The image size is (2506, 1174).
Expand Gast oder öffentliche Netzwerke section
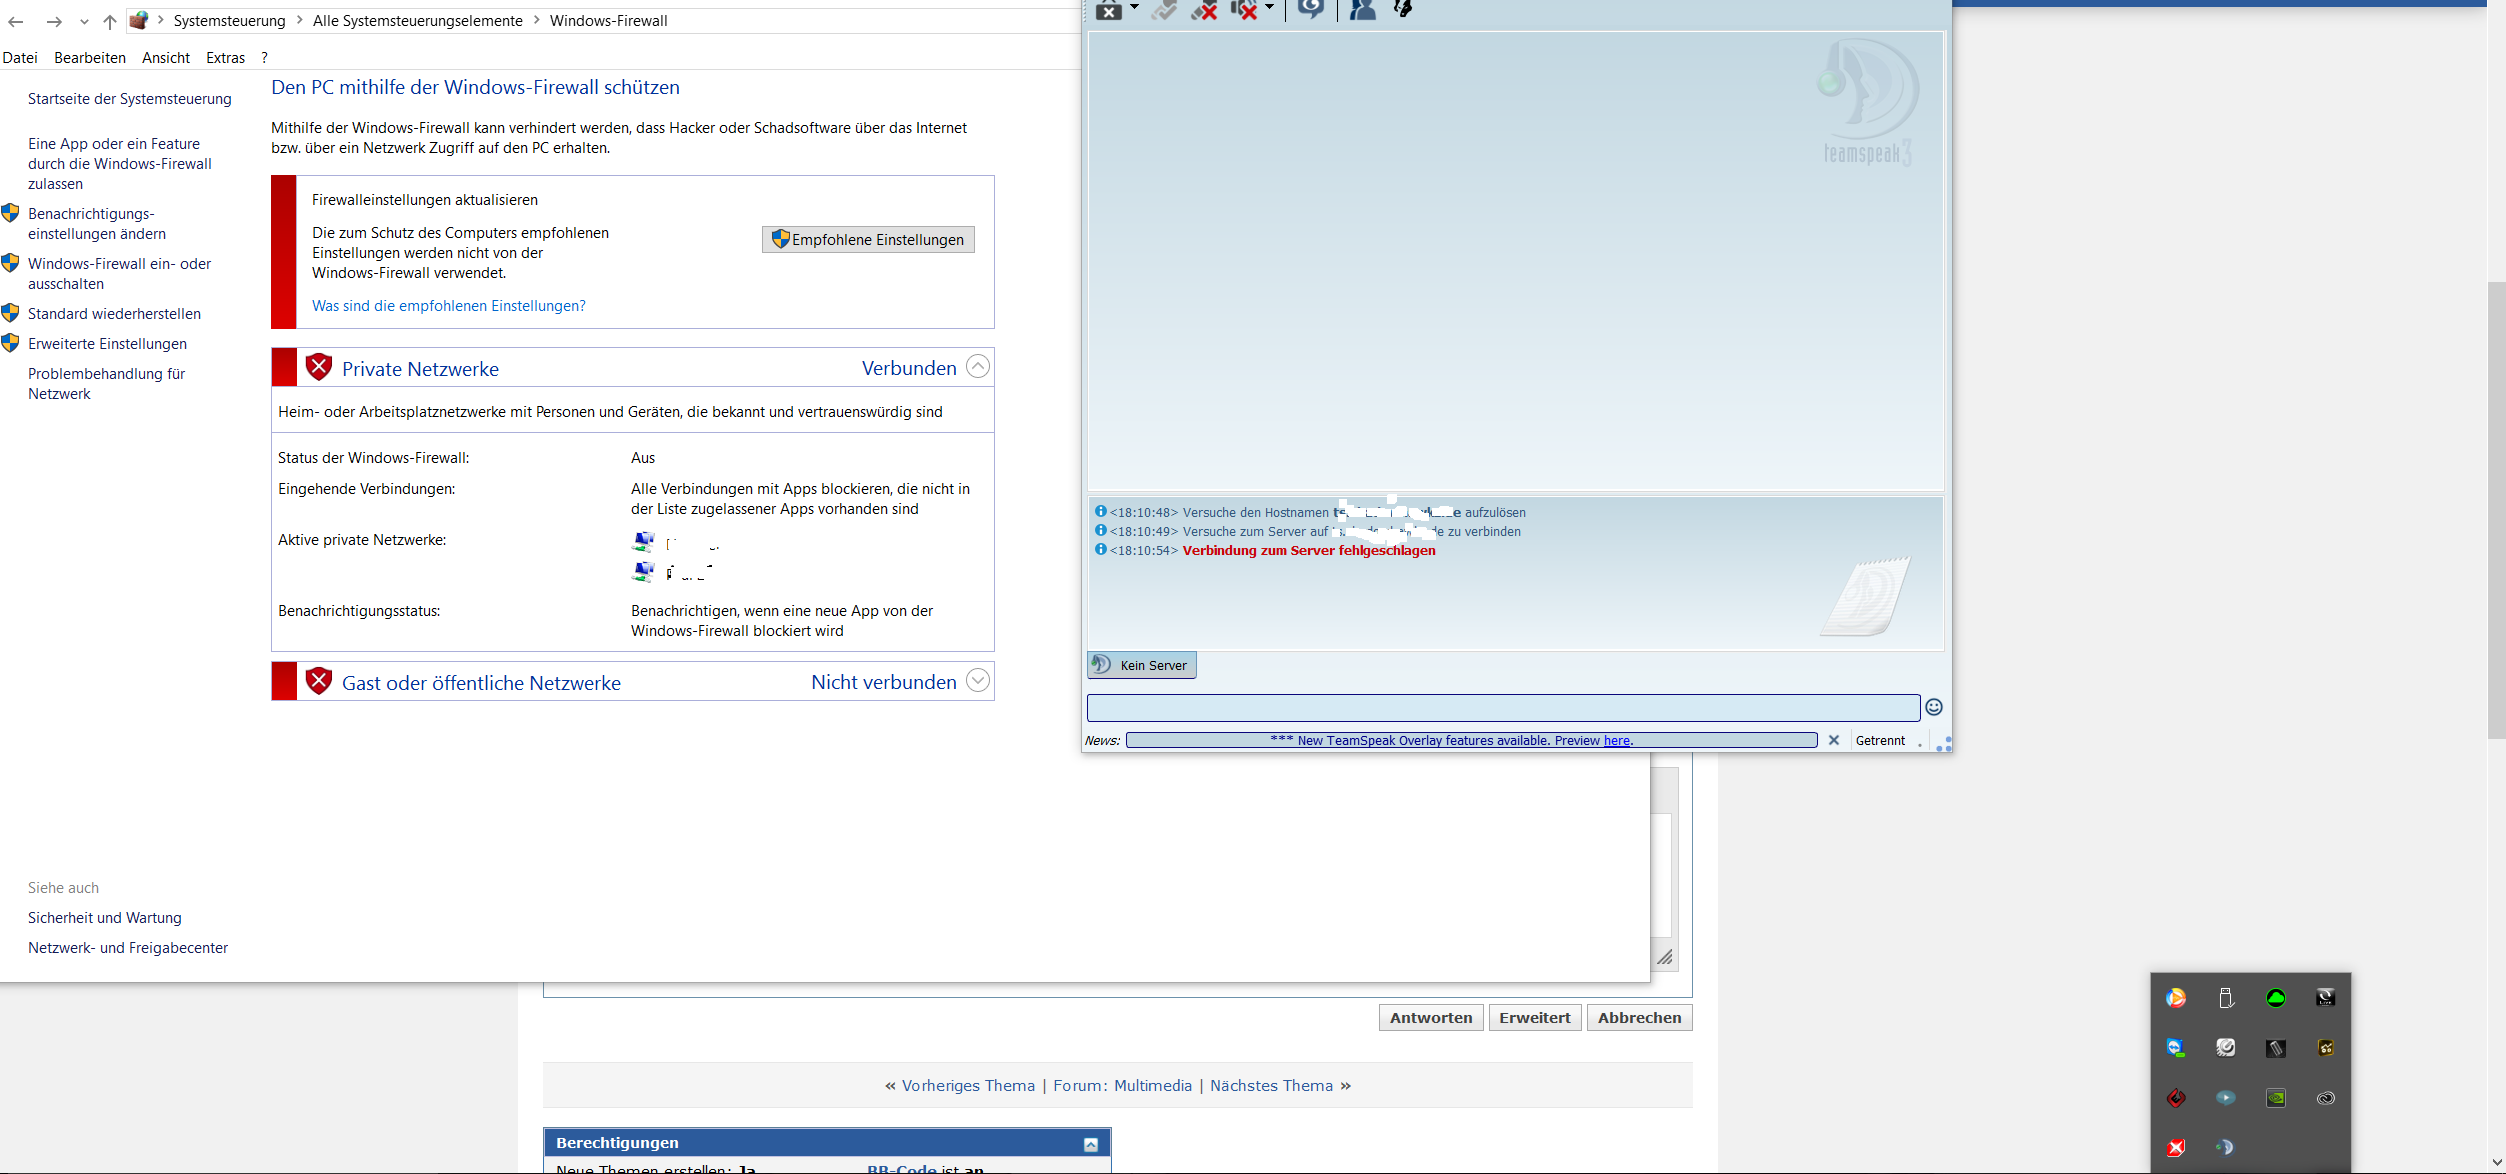[977, 681]
